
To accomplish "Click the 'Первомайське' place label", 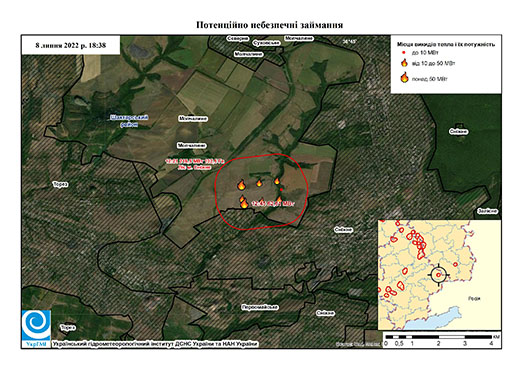I will tap(260, 307).
